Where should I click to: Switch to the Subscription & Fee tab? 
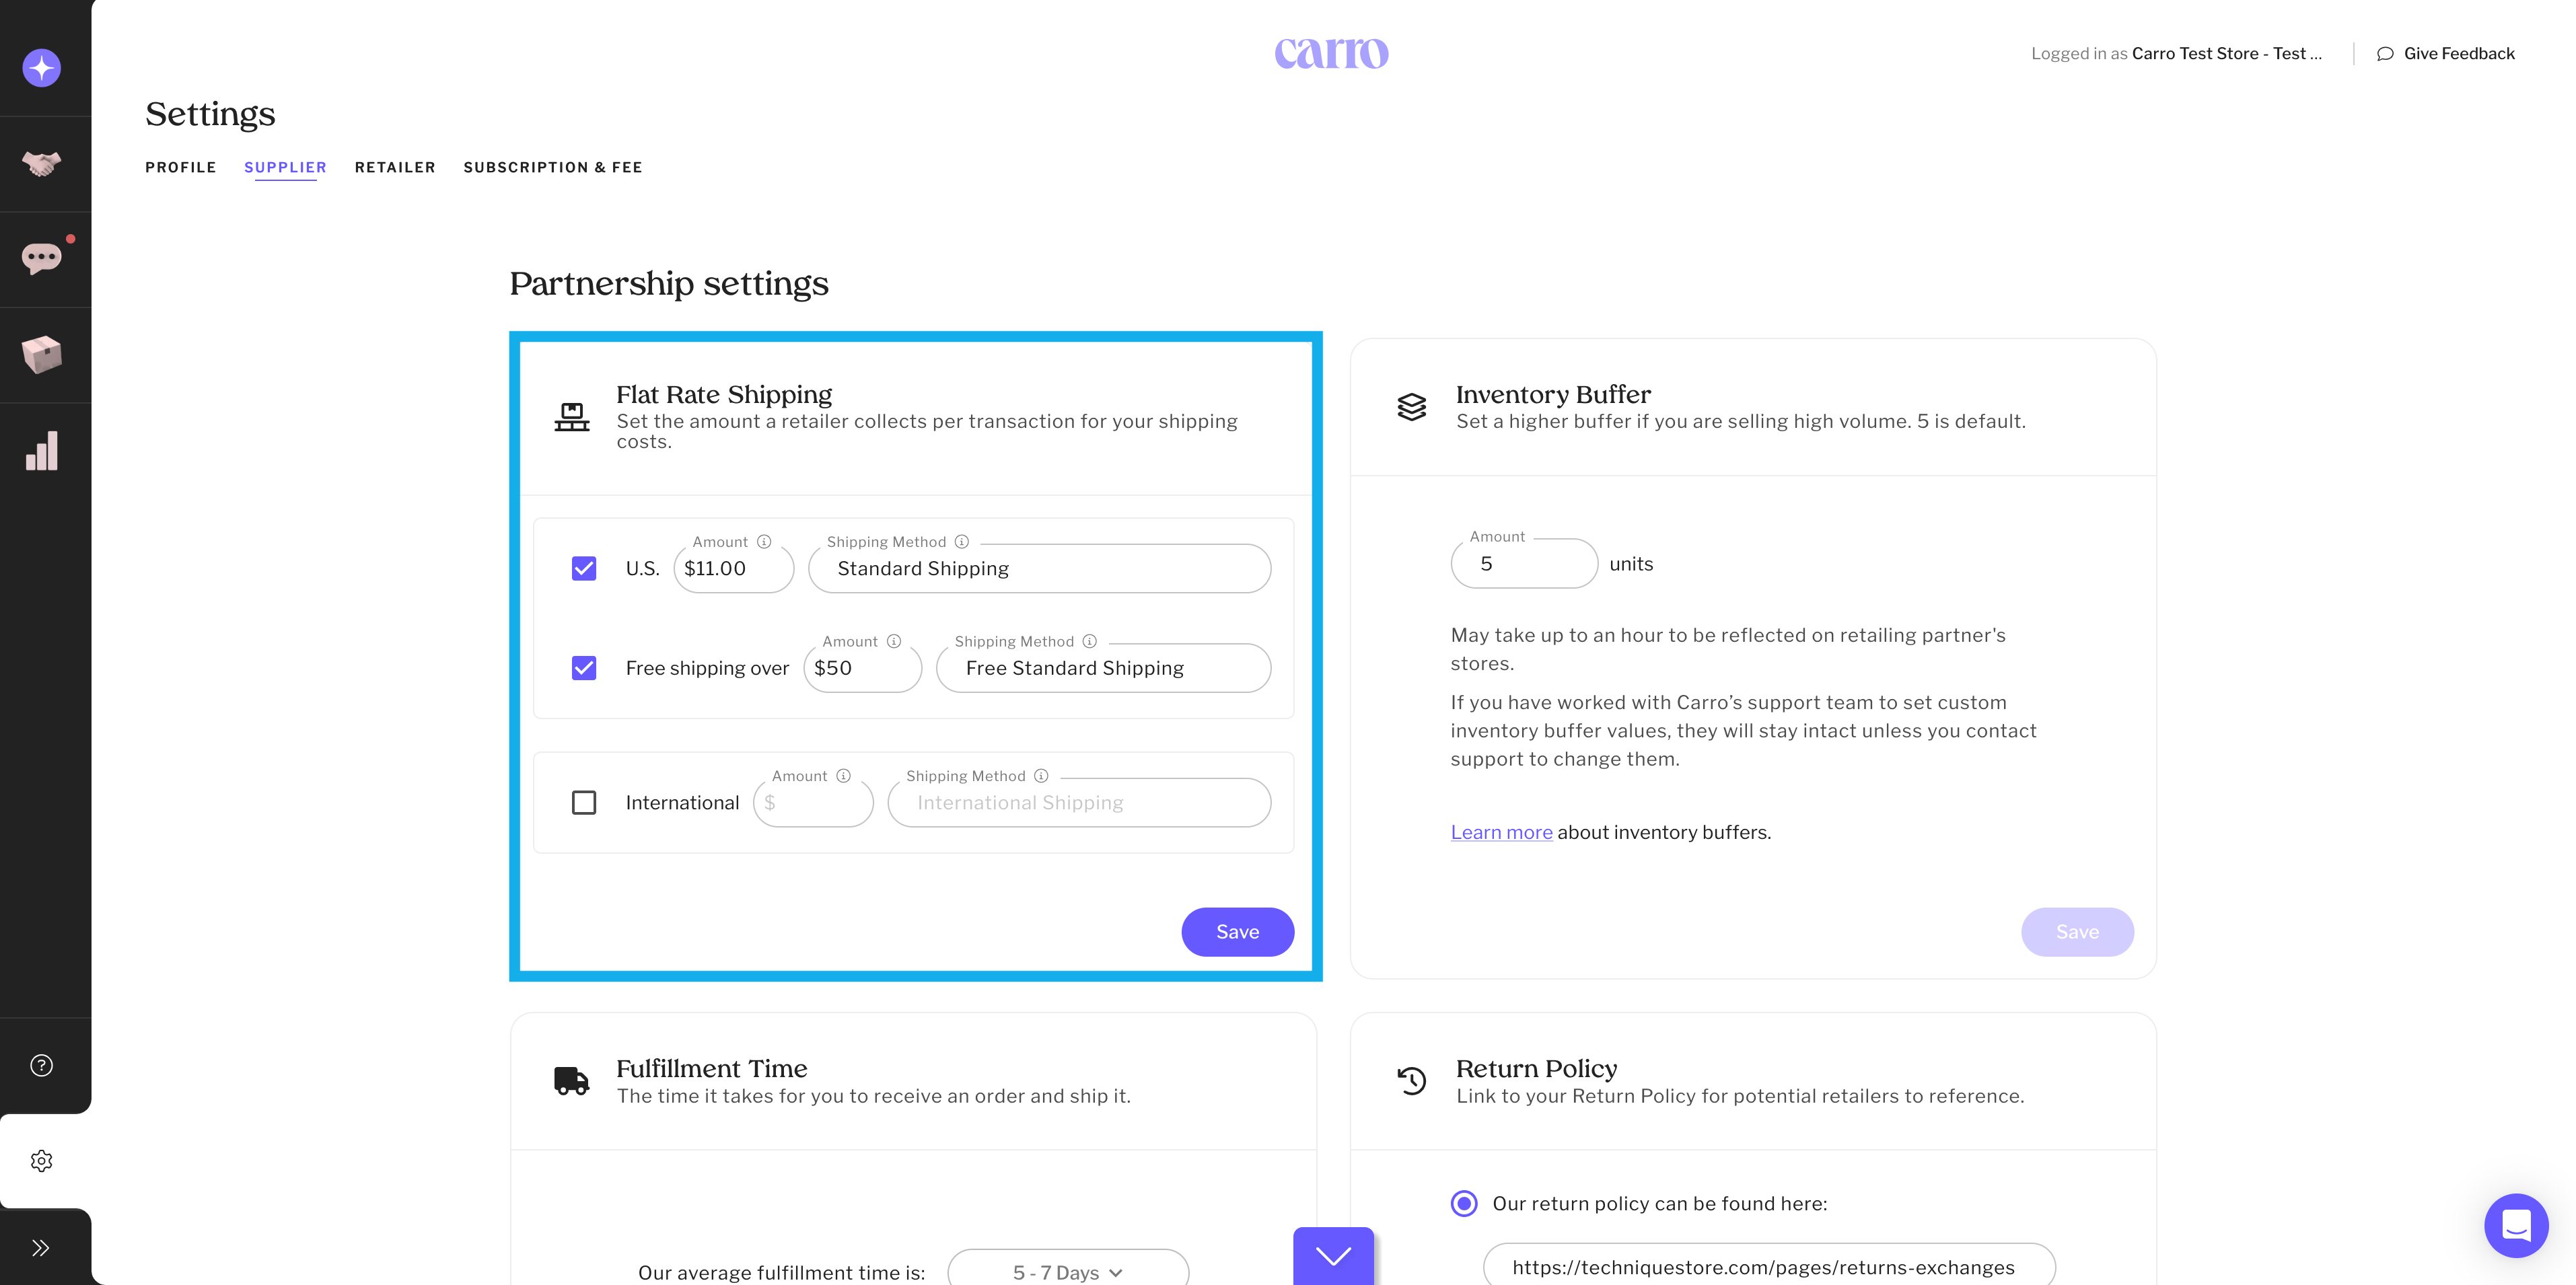(553, 168)
